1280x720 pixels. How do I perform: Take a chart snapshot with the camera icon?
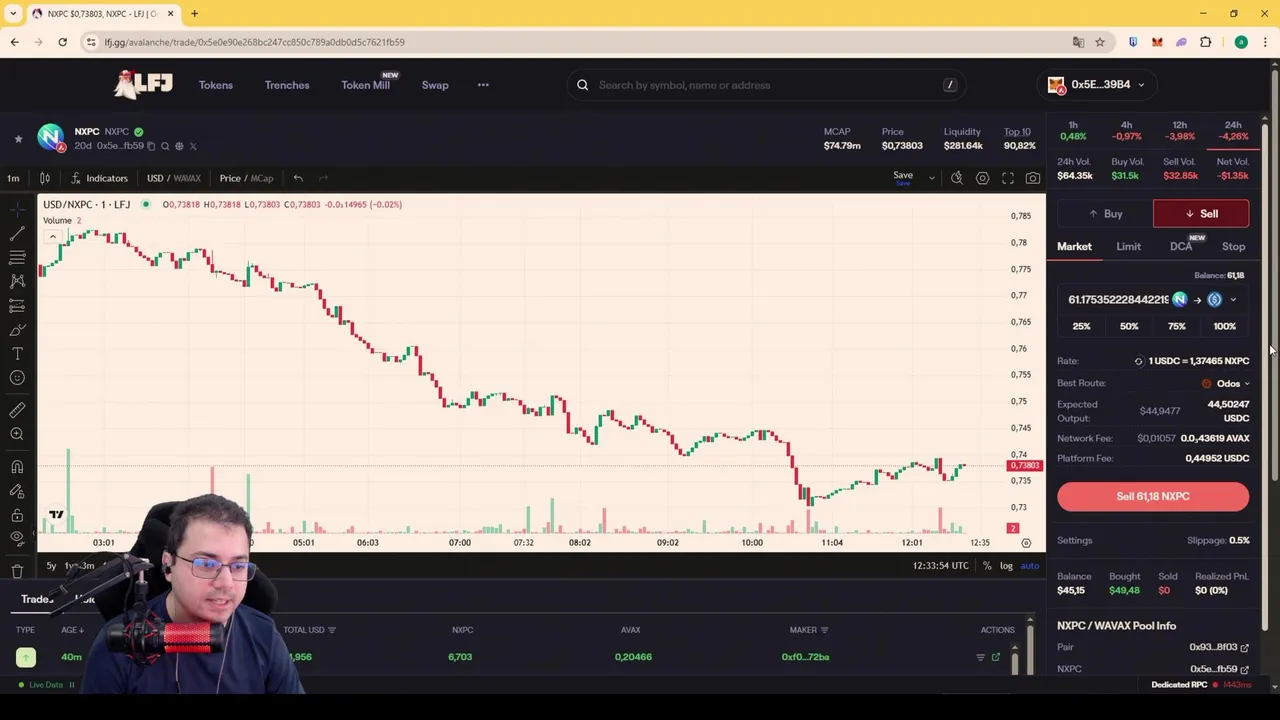pyautogui.click(x=1033, y=178)
